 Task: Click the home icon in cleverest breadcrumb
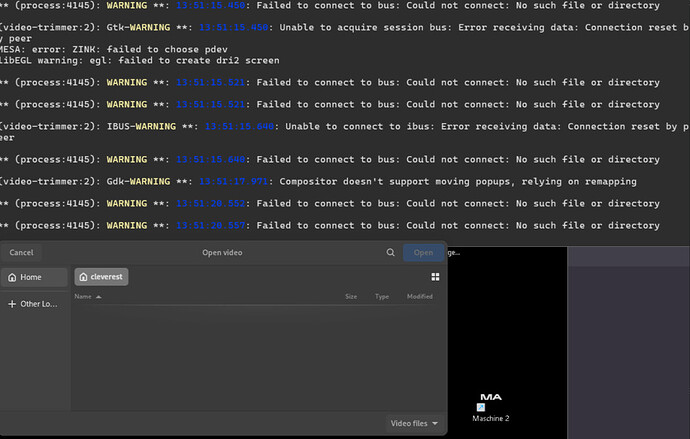coord(83,277)
